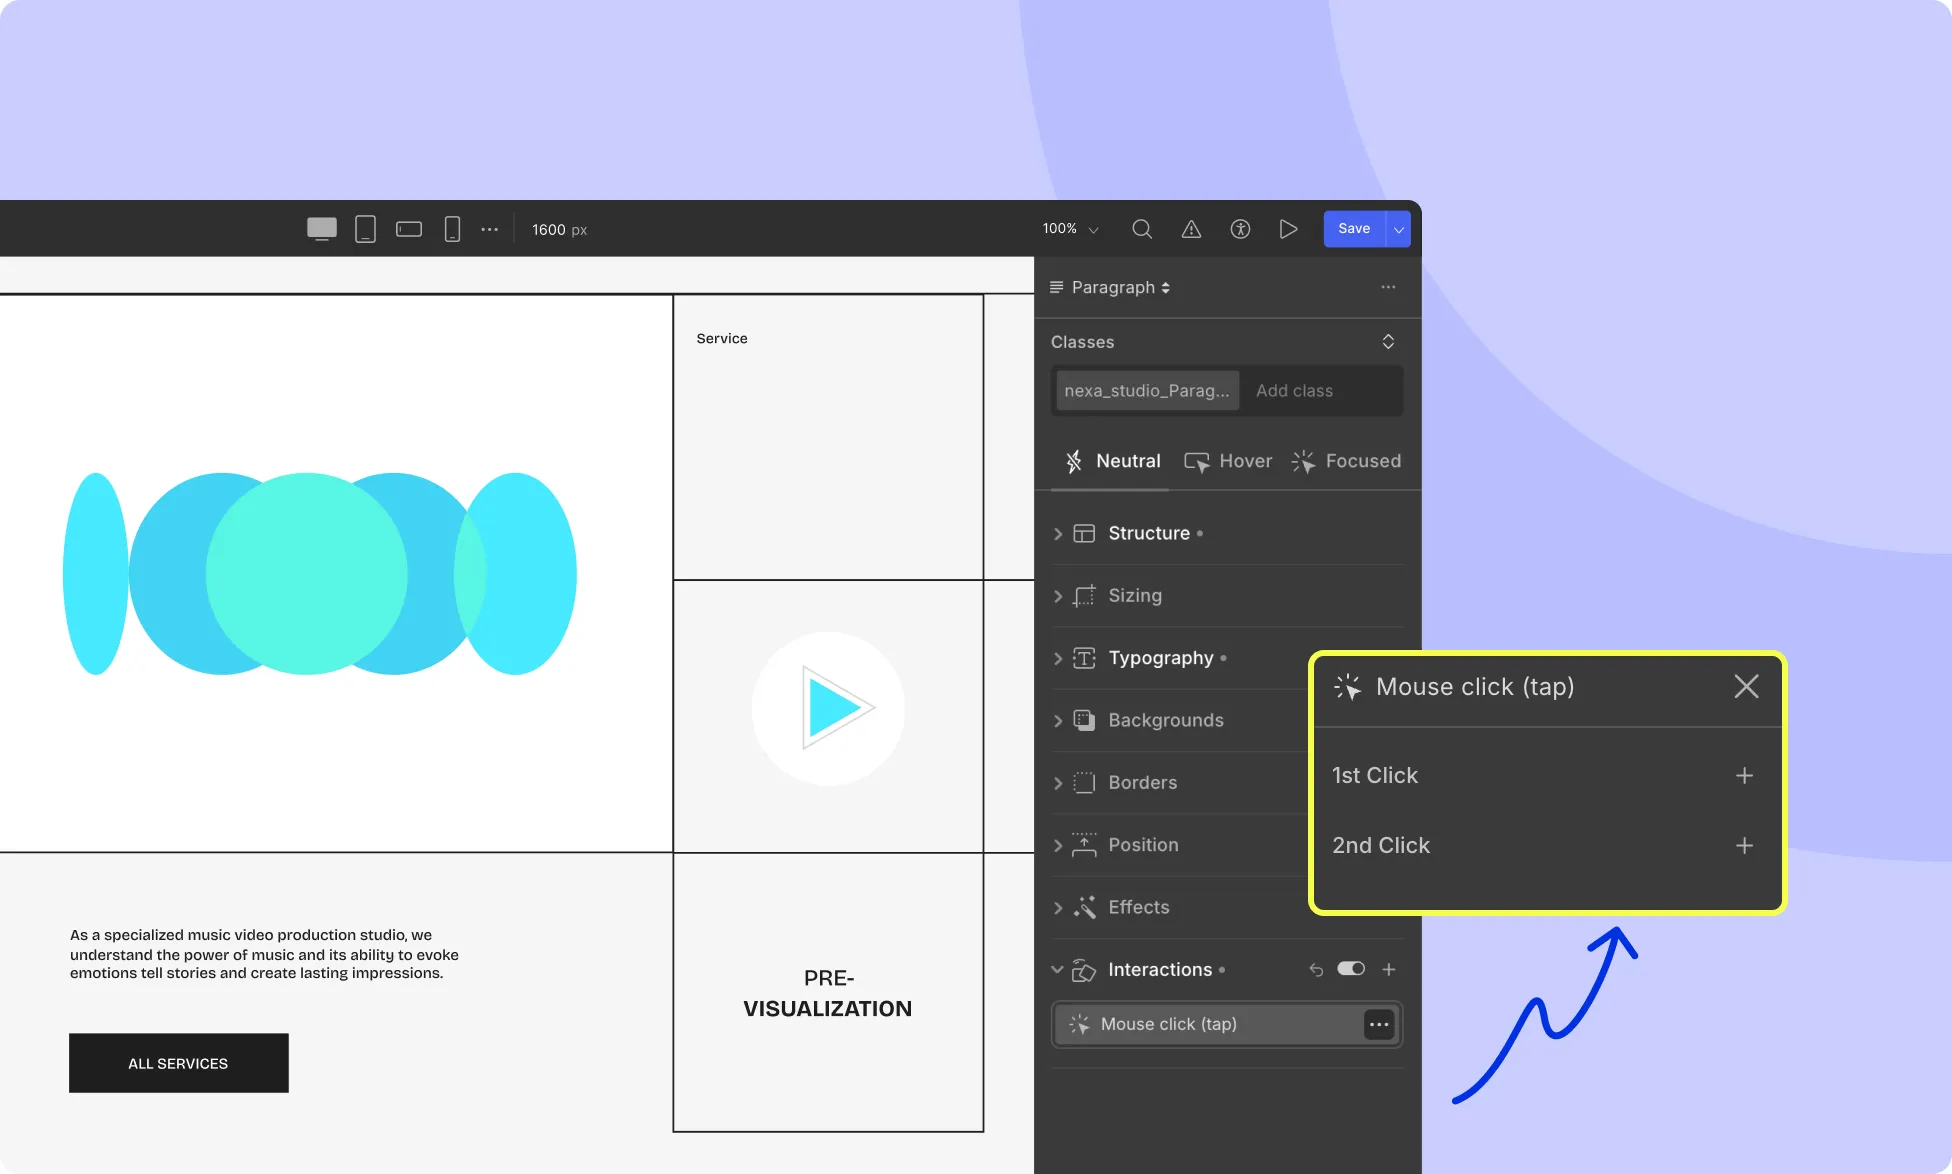Select the tablet preview icon
Image resolution: width=1952 pixels, height=1174 pixels.
pos(365,228)
